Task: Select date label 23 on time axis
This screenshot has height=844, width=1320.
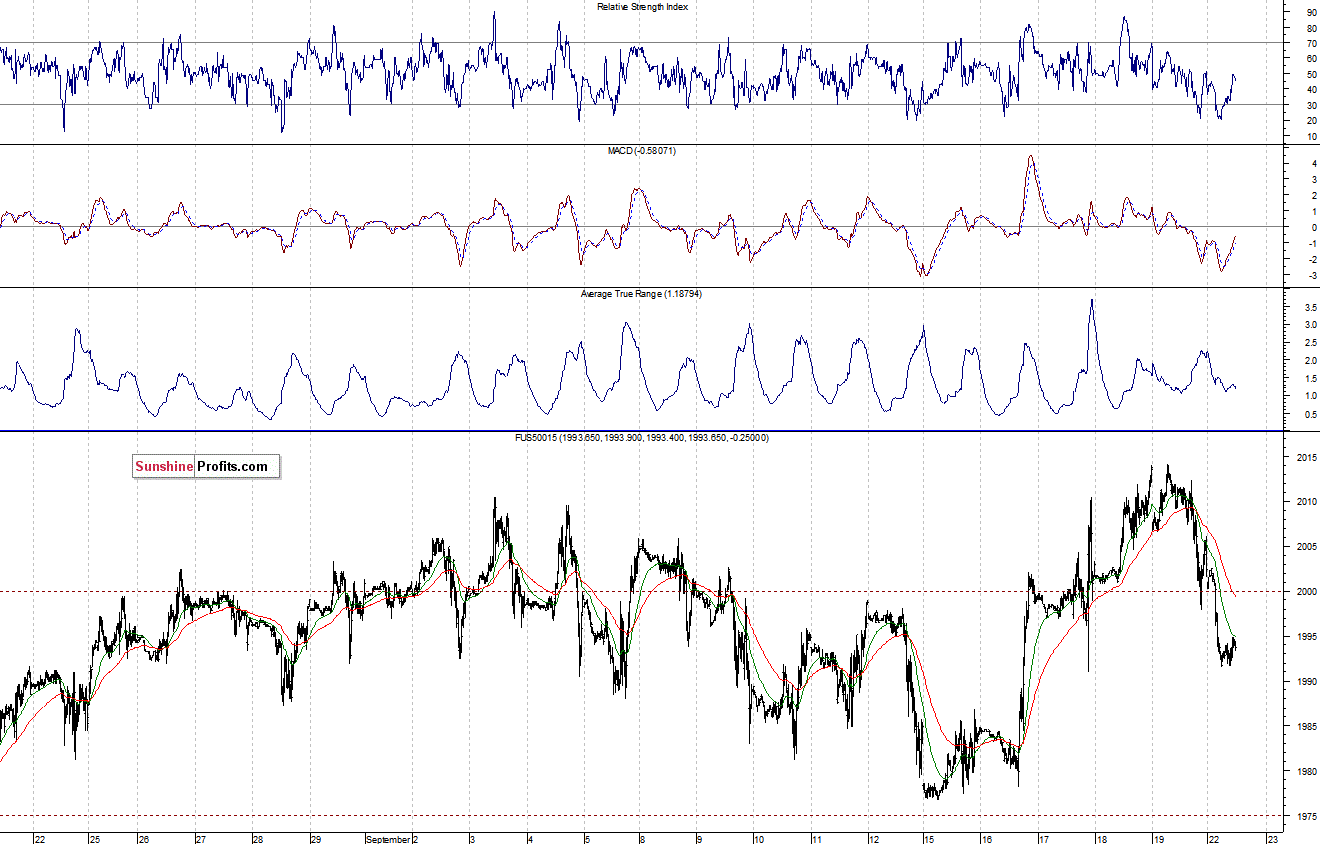Action: pos(1271,839)
